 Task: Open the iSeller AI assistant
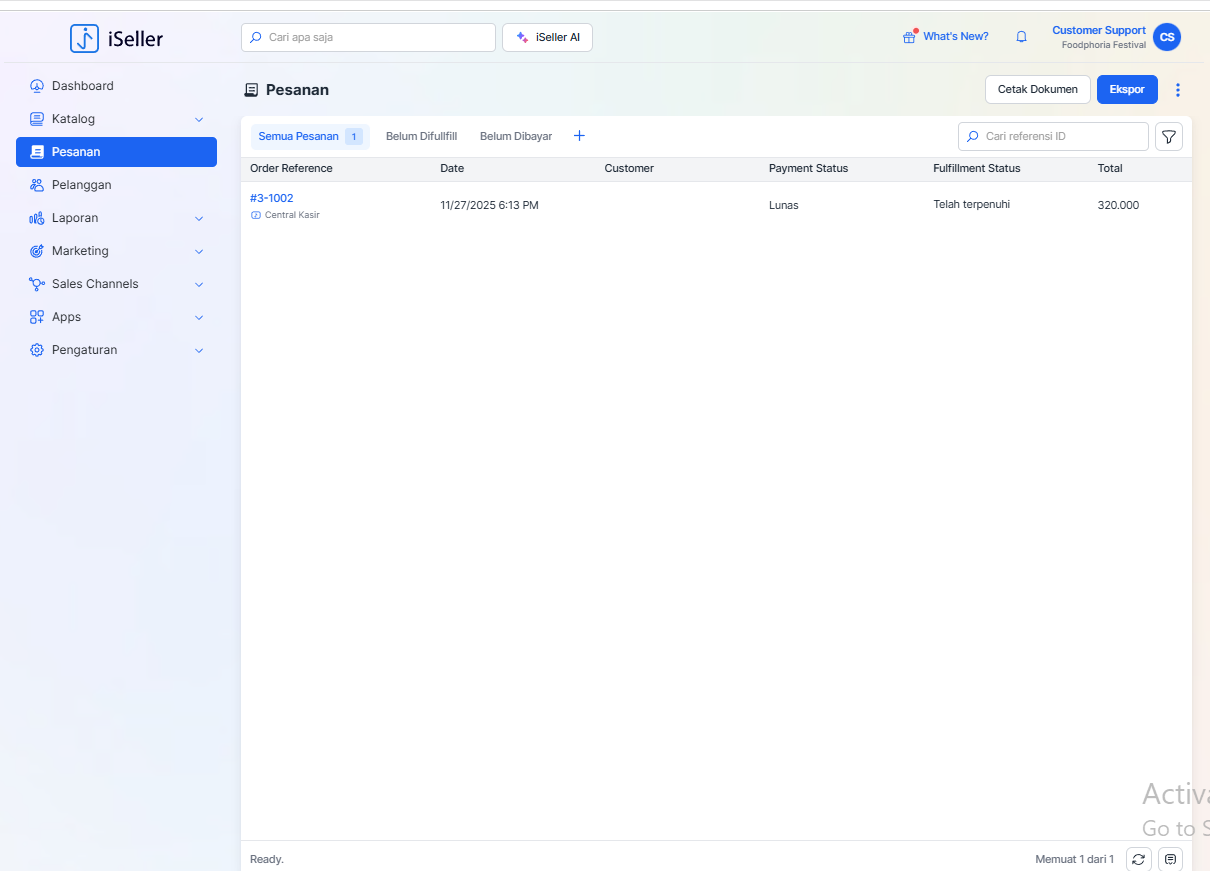(547, 37)
